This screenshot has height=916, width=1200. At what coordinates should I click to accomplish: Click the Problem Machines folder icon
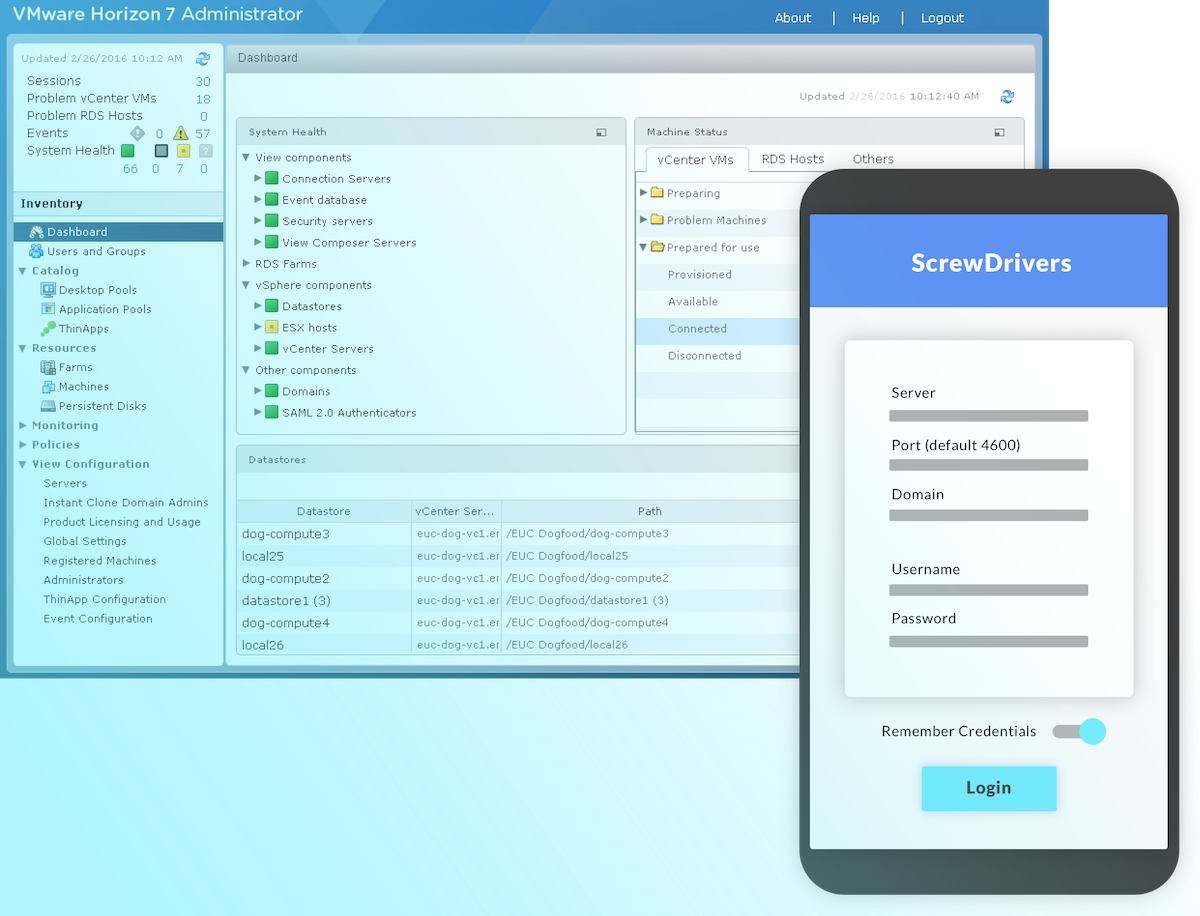pos(657,220)
